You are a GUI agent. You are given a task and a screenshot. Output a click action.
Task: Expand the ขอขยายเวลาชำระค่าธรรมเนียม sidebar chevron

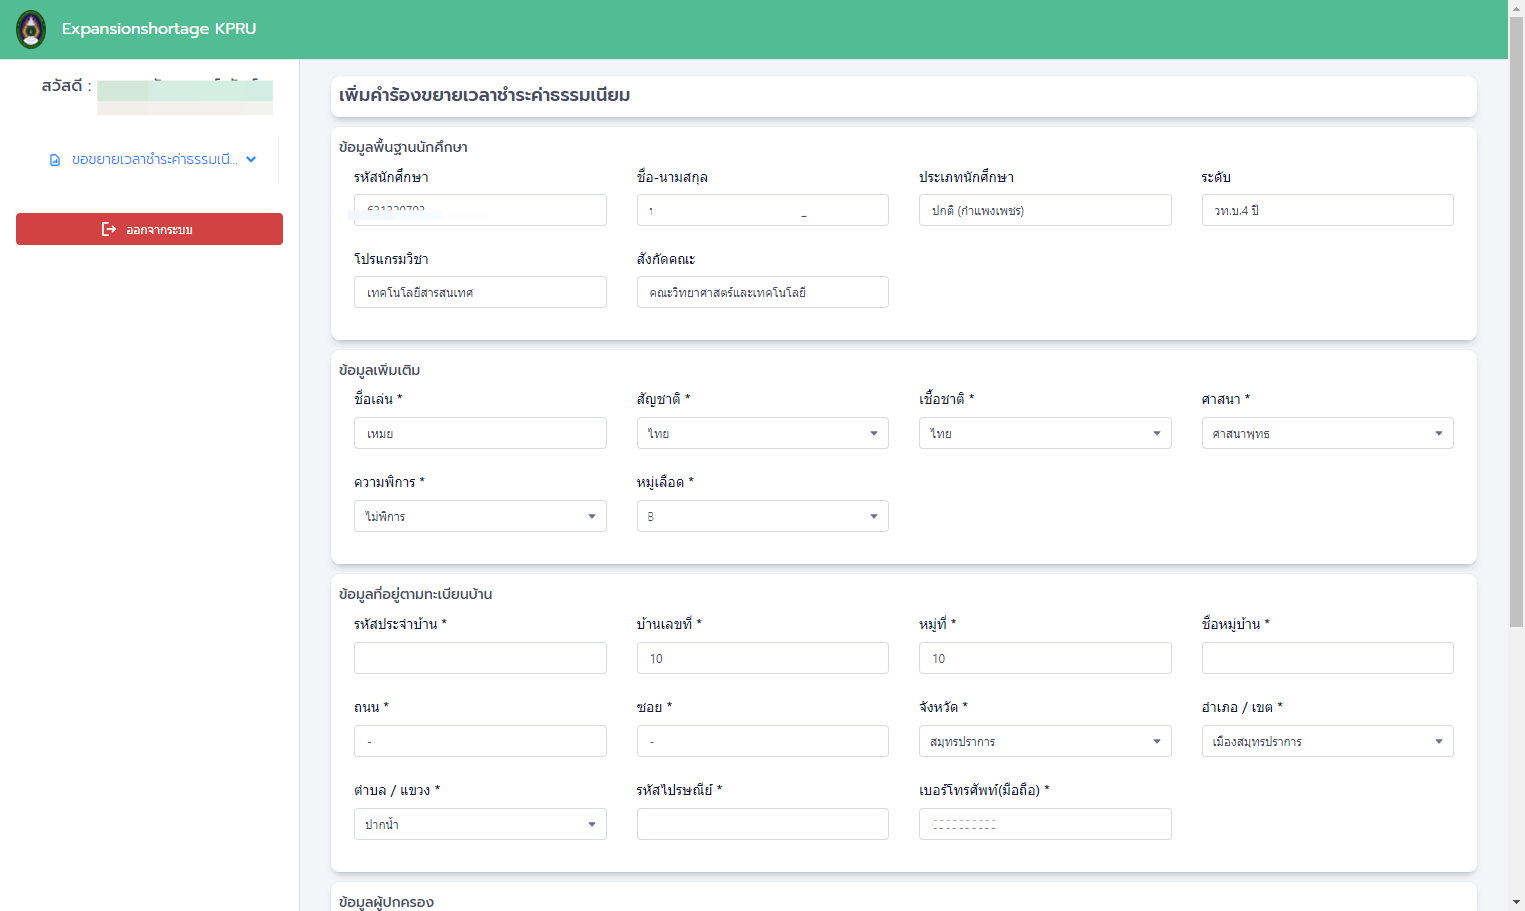pos(251,159)
